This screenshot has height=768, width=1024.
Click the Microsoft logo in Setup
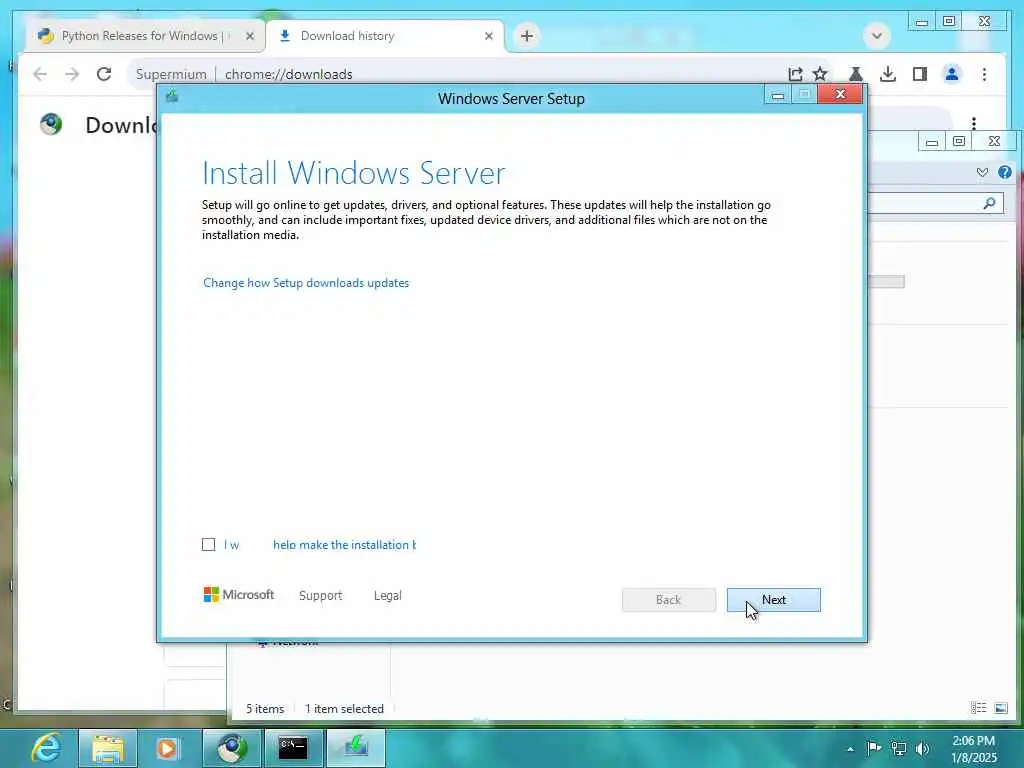(x=238, y=594)
